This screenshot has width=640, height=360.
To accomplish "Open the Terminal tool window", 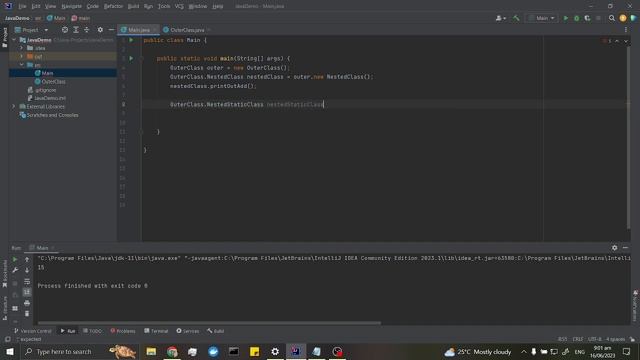I will [156, 331].
